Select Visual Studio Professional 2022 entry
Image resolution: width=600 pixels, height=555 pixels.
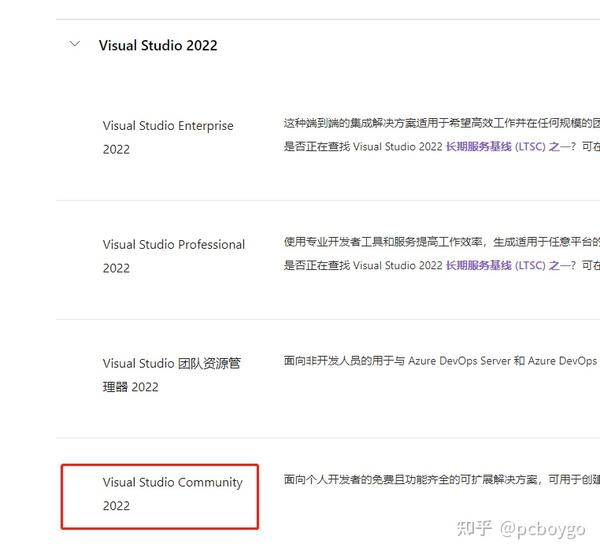[x=174, y=256]
